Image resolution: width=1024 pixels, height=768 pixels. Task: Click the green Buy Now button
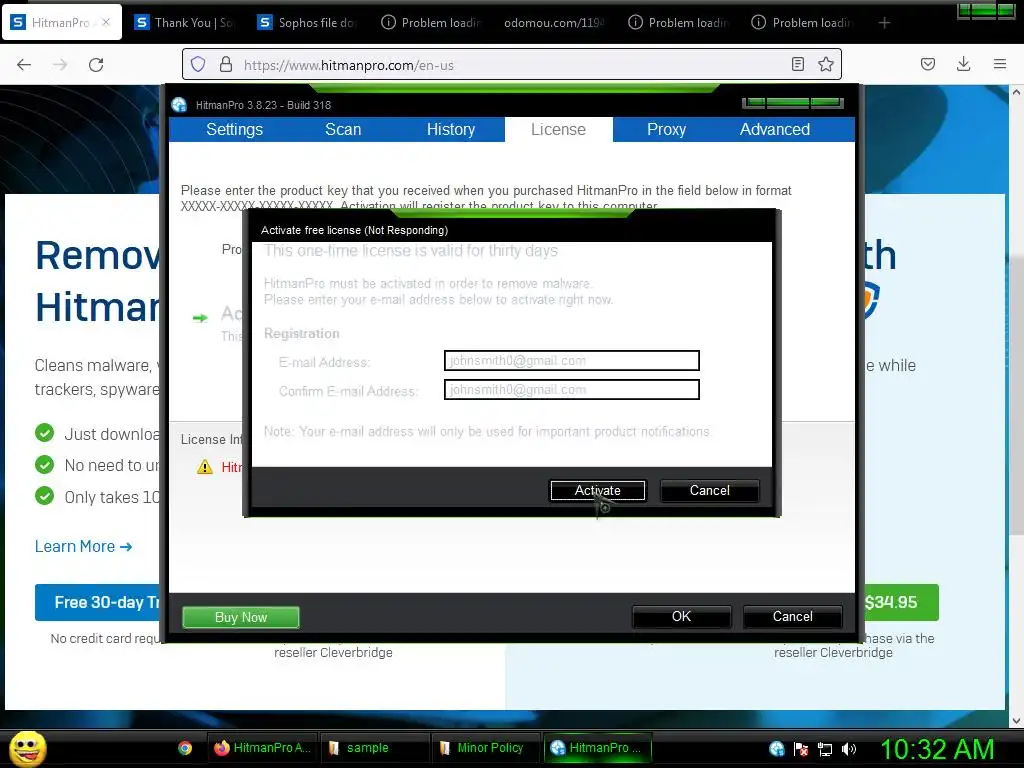[x=240, y=617]
